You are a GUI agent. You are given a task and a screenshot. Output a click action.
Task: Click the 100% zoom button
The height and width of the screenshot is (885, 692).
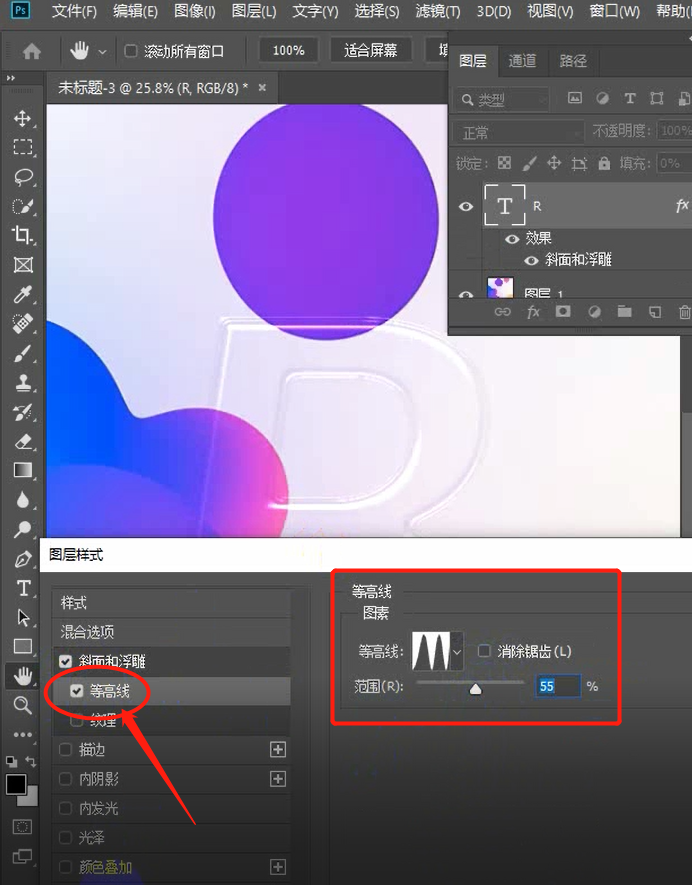[288, 51]
